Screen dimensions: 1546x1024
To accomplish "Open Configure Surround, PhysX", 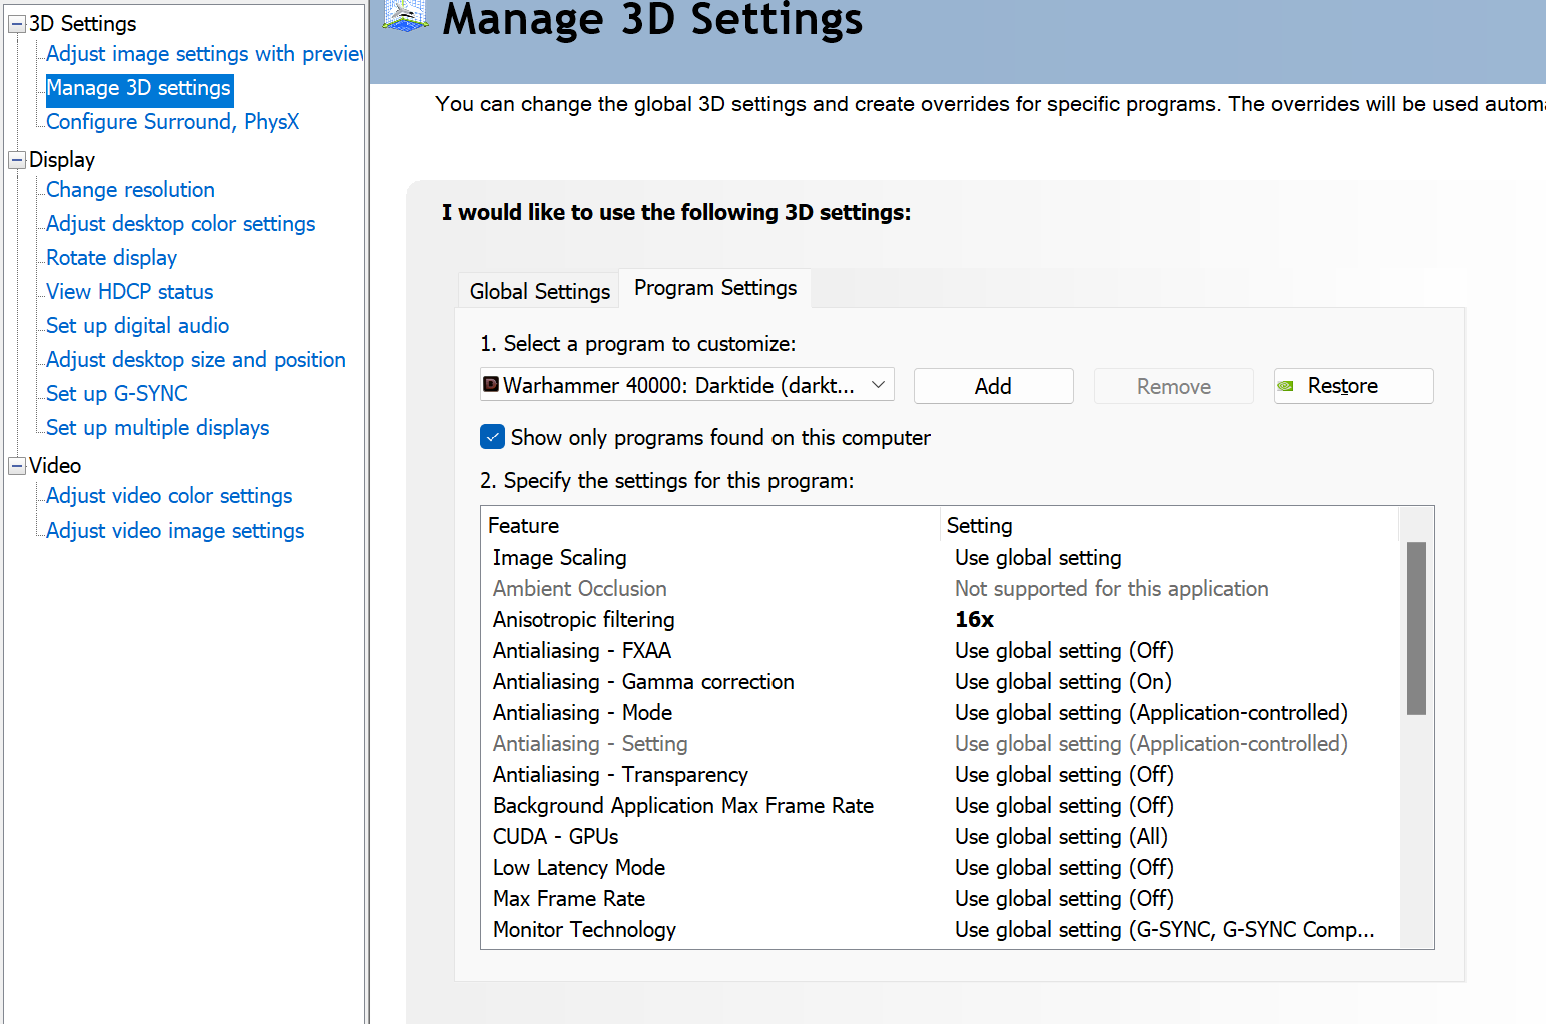I will (172, 122).
